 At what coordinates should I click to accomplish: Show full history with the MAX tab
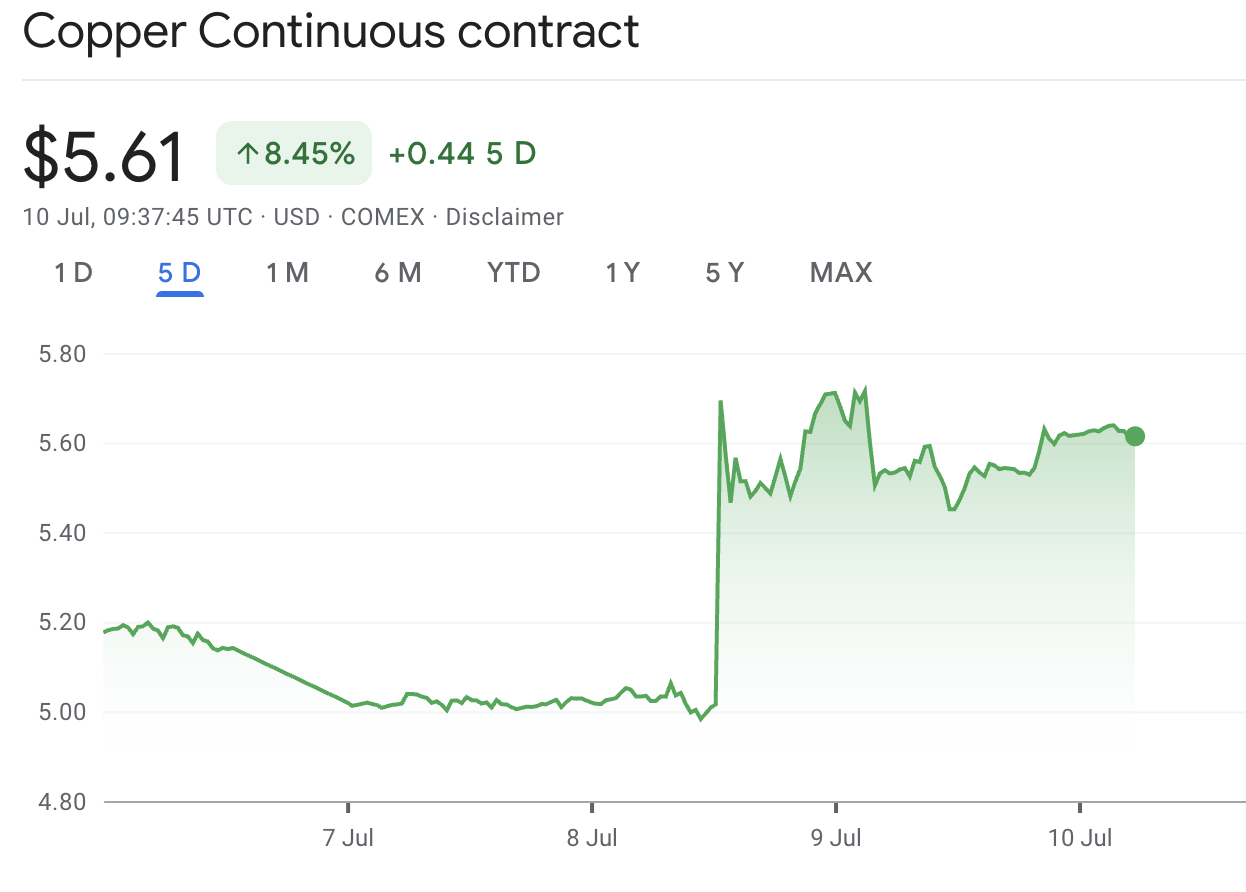click(841, 272)
